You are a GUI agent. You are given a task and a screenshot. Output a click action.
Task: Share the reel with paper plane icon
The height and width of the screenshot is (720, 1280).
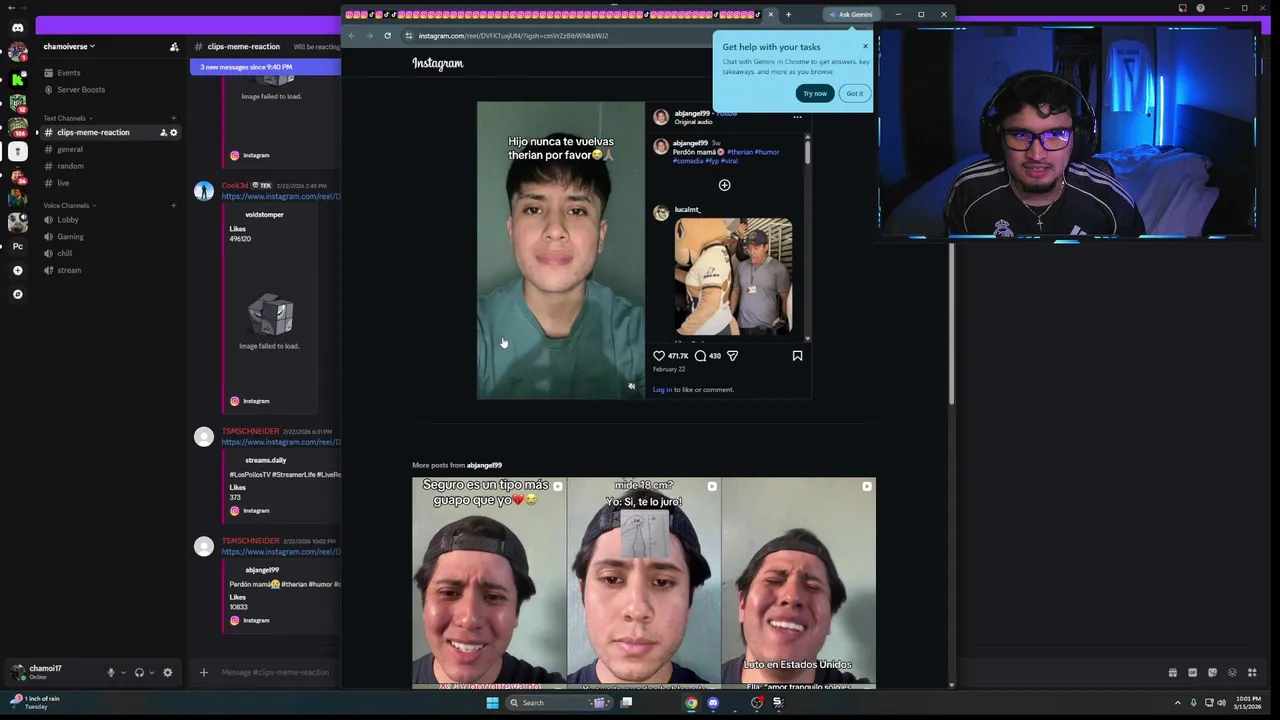(x=732, y=355)
